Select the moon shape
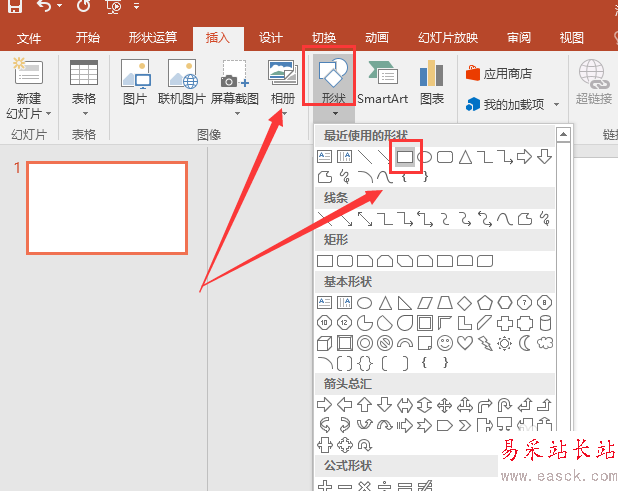The image size is (618, 491). coord(525,343)
